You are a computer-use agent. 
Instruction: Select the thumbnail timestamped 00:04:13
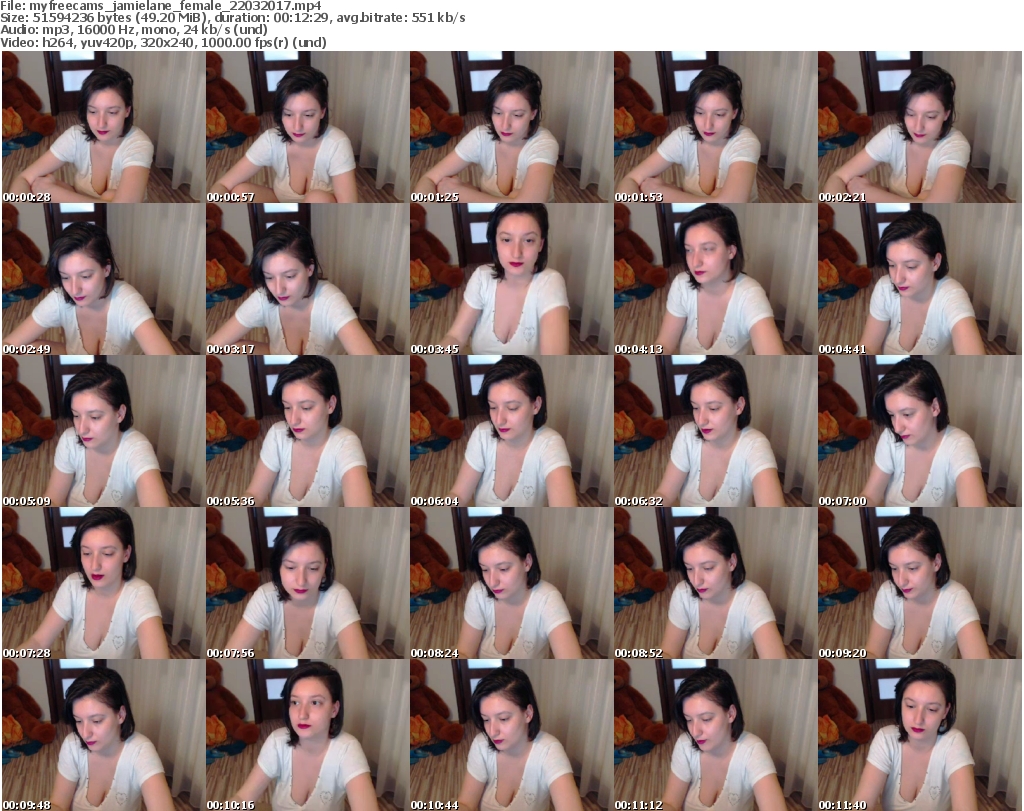[715, 279]
